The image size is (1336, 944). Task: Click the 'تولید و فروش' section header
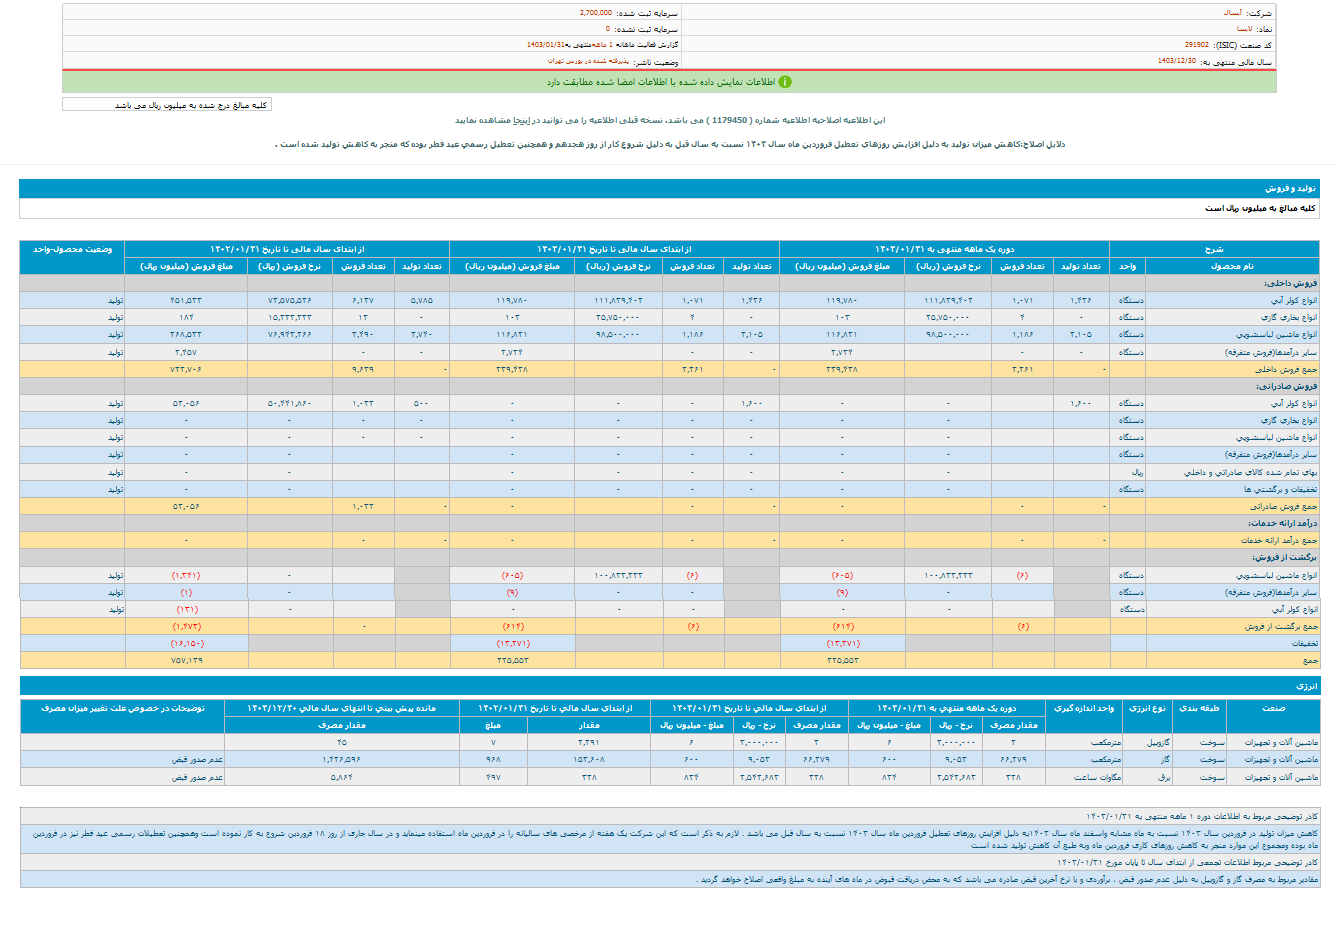point(1290,188)
